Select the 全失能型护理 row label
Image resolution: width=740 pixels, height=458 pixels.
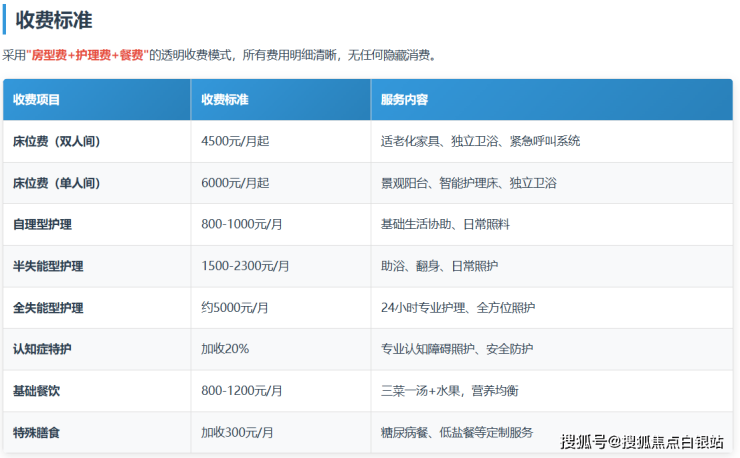pos(48,308)
